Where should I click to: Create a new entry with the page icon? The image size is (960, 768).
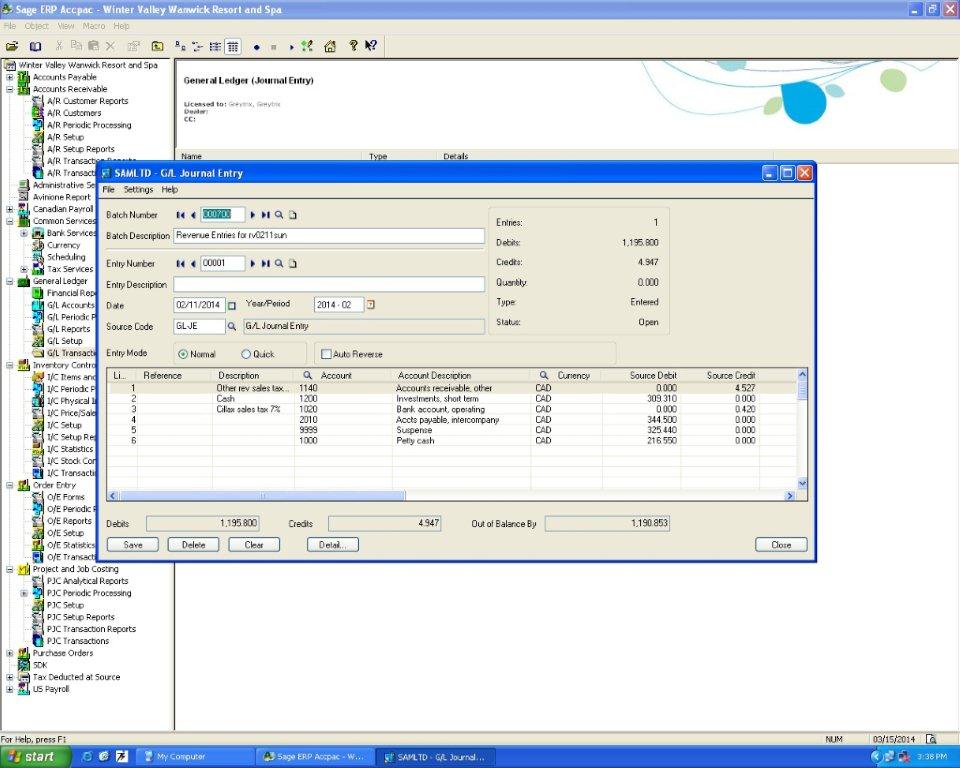click(293, 263)
